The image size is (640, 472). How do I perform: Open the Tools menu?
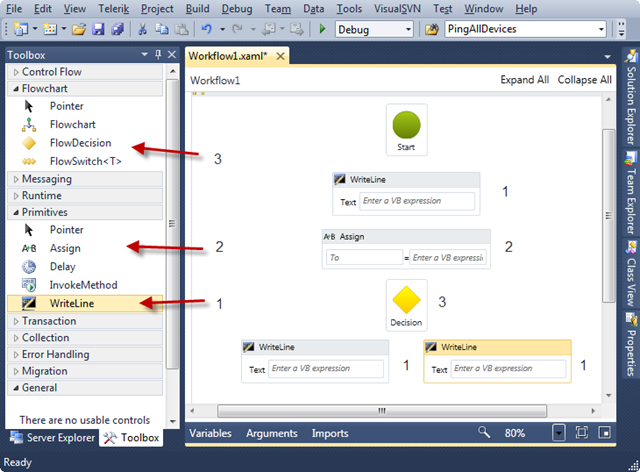(x=349, y=9)
